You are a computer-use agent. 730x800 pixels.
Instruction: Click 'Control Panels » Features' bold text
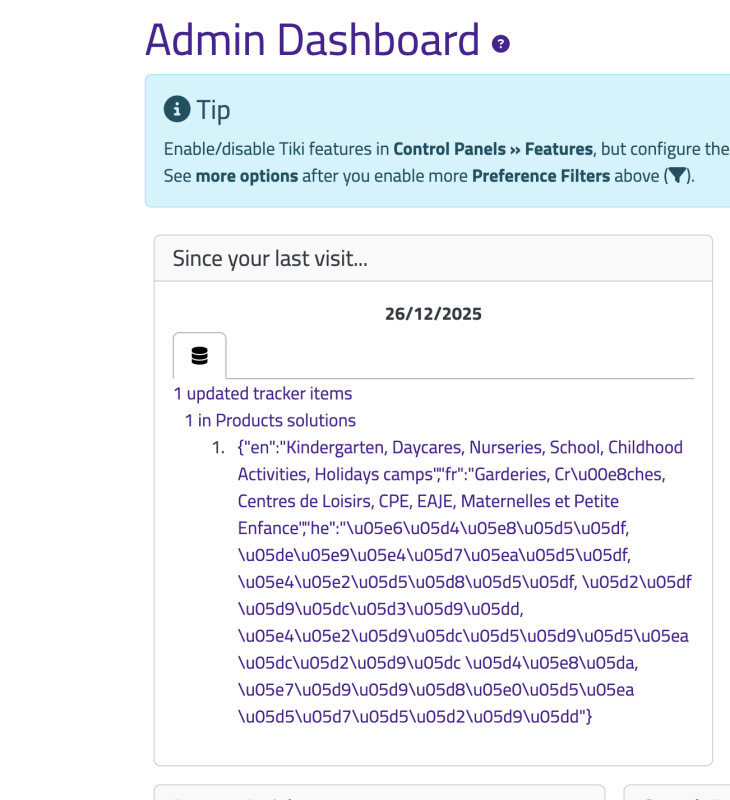tap(493, 149)
